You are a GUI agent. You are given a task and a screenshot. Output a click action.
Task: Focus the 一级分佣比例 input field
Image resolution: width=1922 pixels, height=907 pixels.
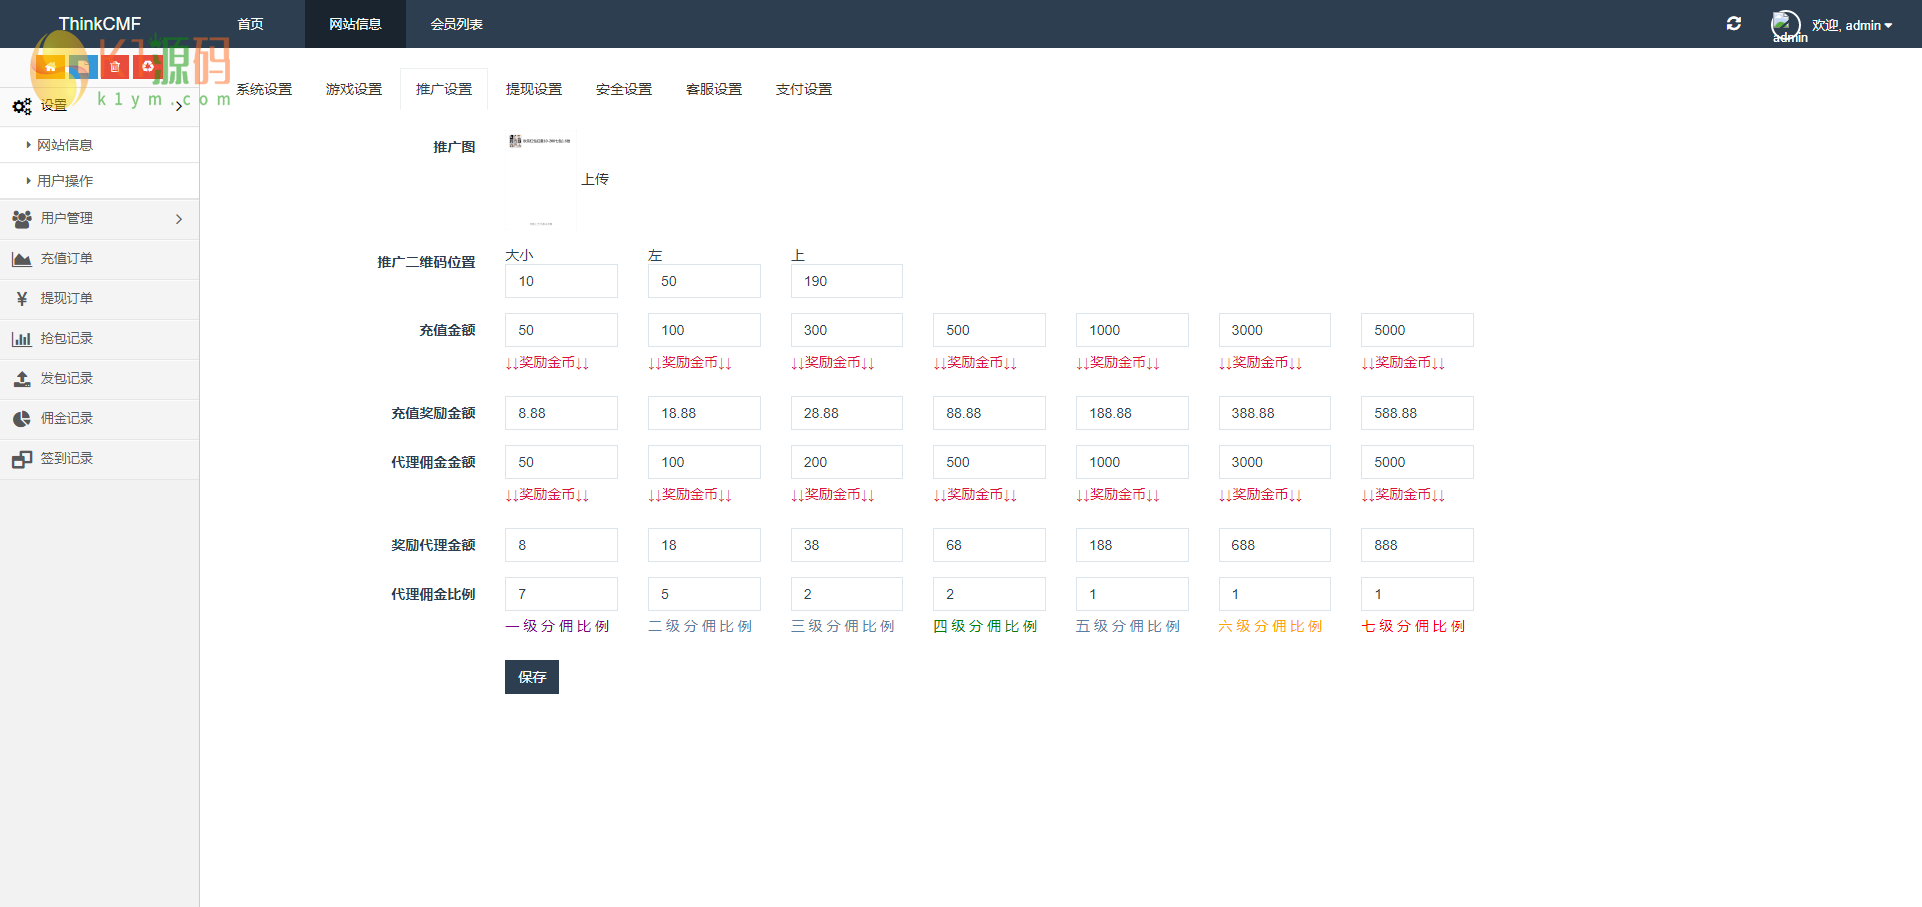[561, 594]
